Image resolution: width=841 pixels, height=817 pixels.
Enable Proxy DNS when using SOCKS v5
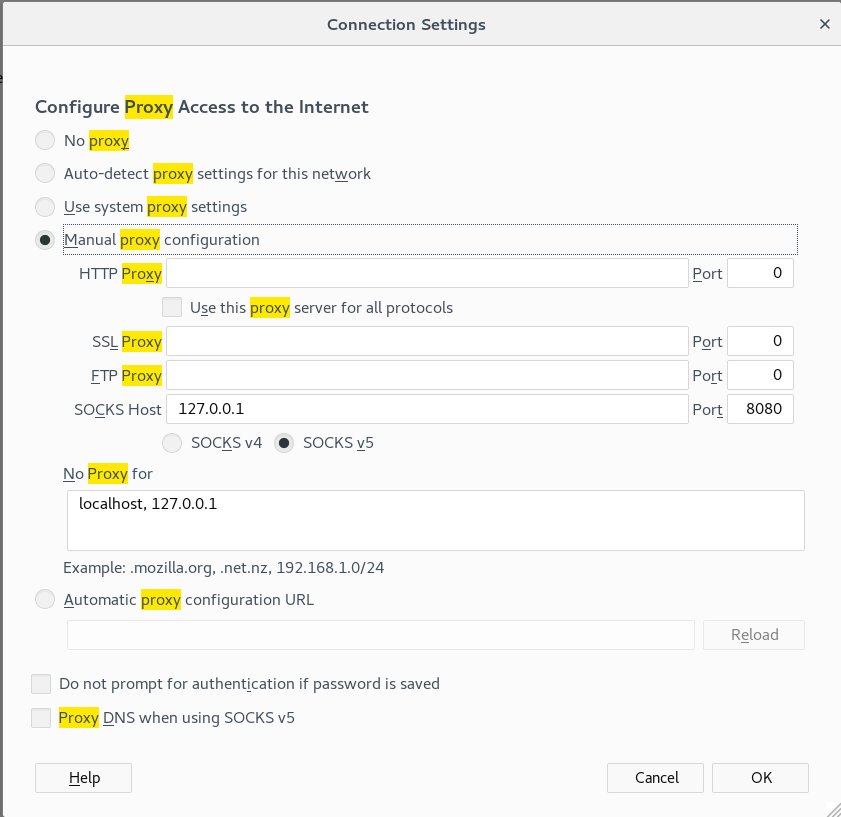(41, 717)
